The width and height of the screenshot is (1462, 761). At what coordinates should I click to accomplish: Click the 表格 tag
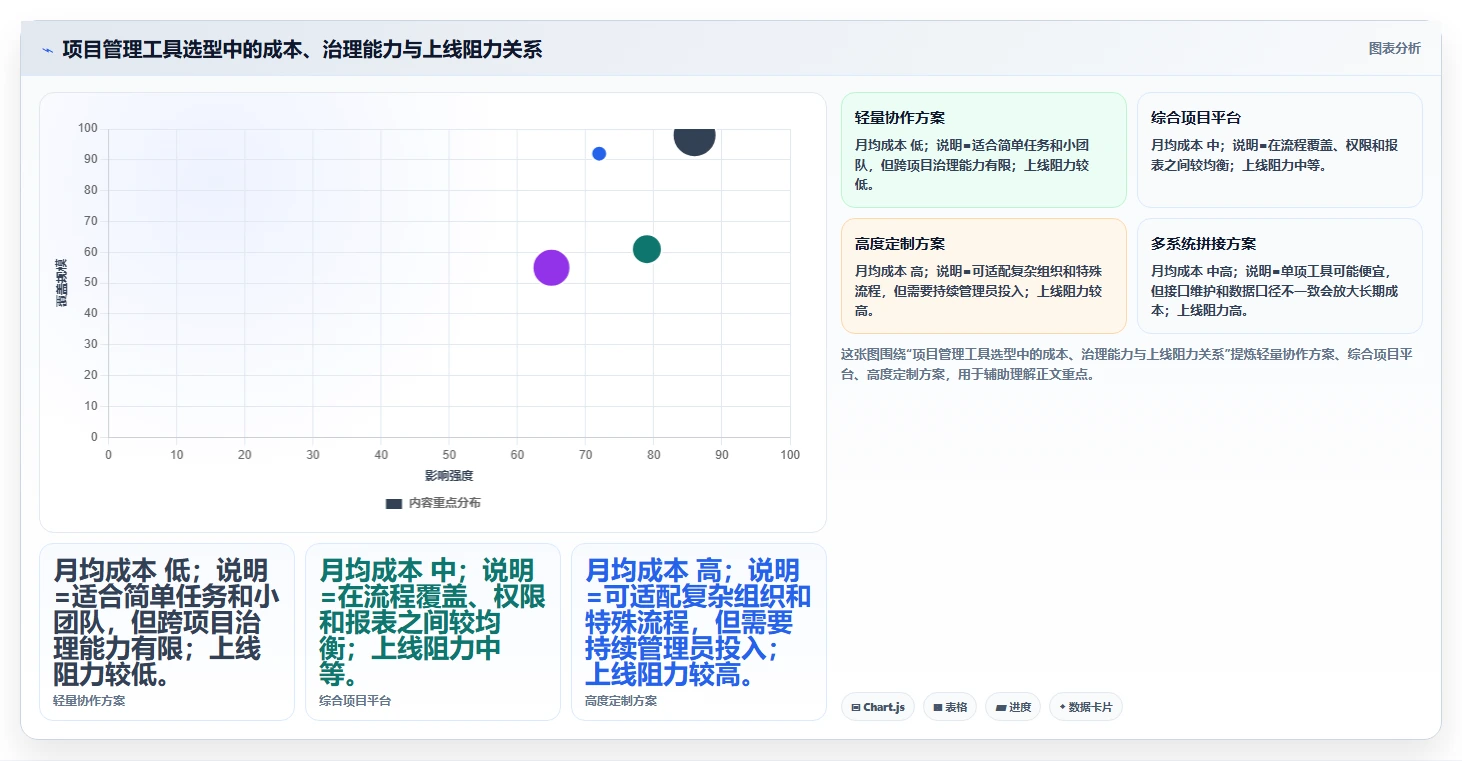coord(950,707)
